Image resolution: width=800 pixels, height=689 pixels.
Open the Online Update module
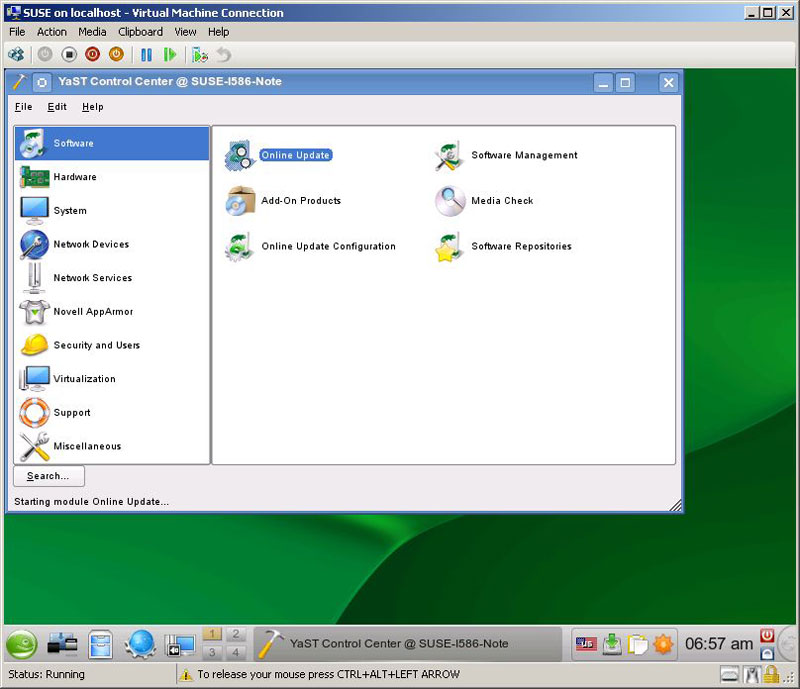tap(279, 155)
